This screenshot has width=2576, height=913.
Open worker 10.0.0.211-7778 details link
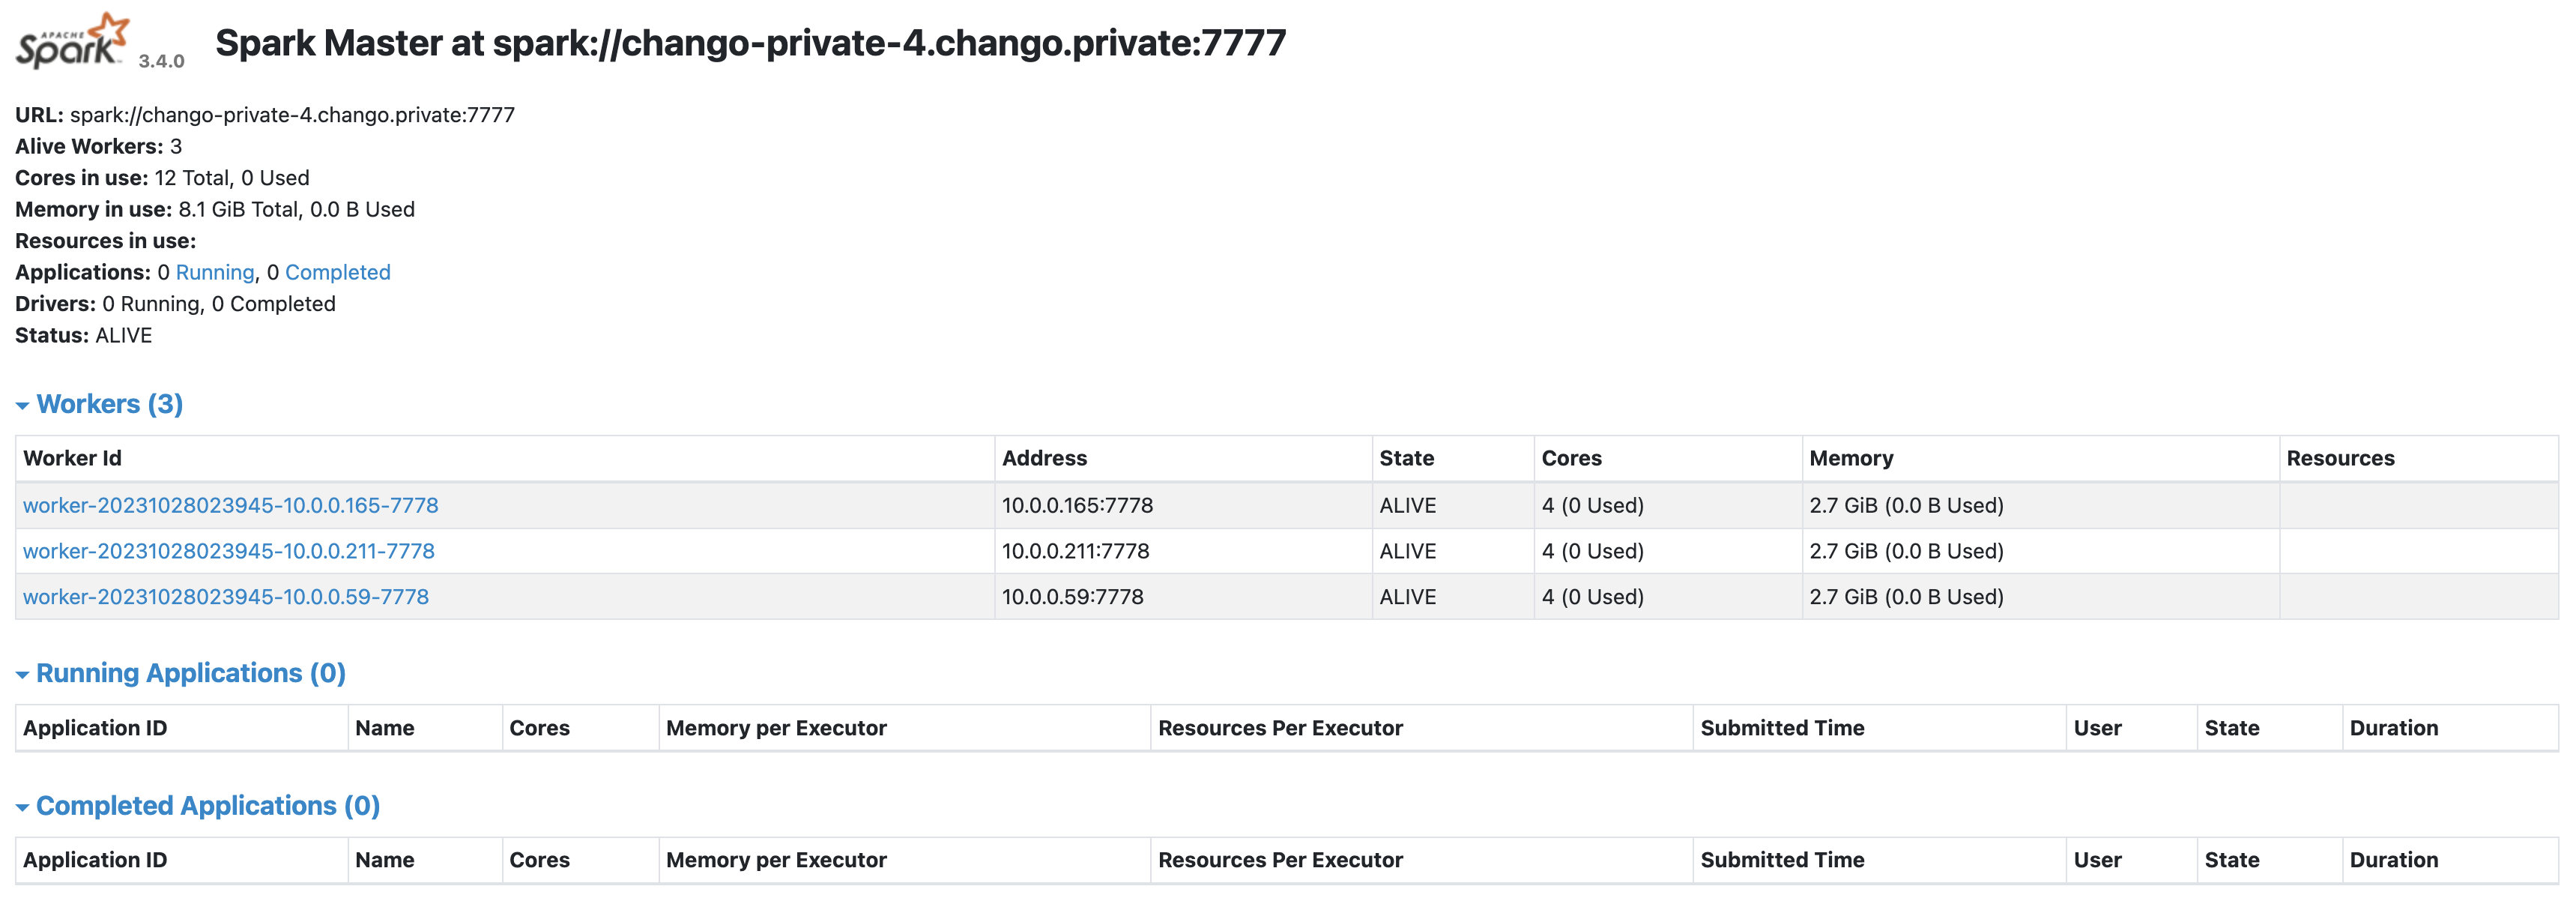point(229,551)
